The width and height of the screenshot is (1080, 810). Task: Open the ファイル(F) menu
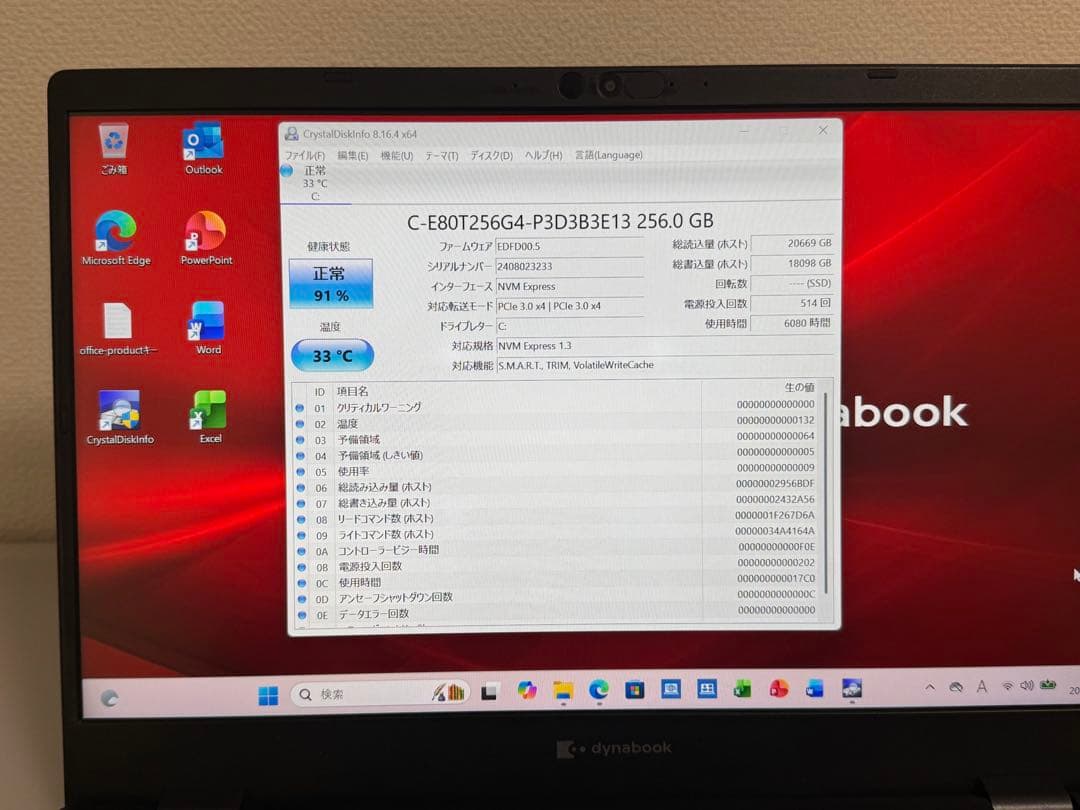[304, 156]
